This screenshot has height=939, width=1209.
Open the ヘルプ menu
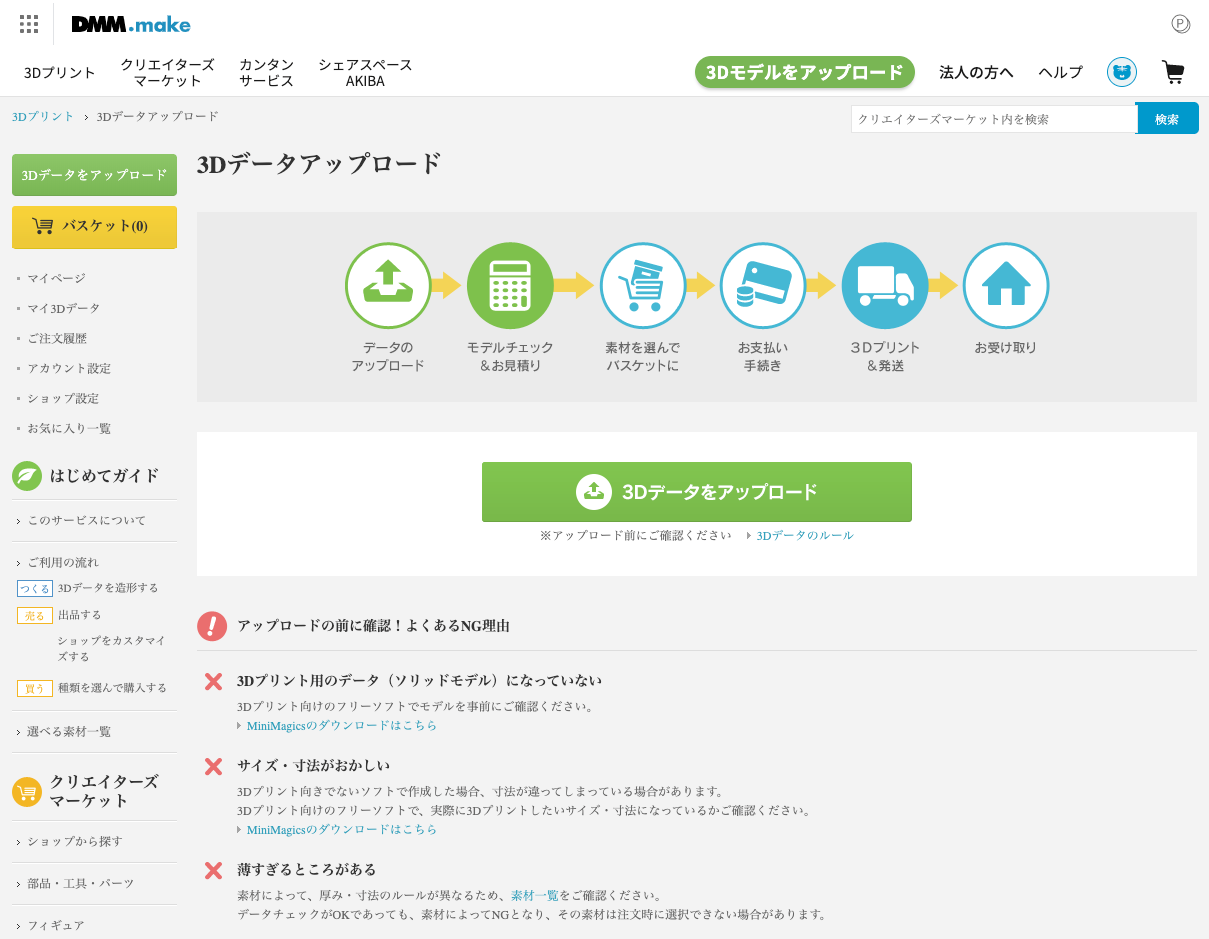(1060, 72)
